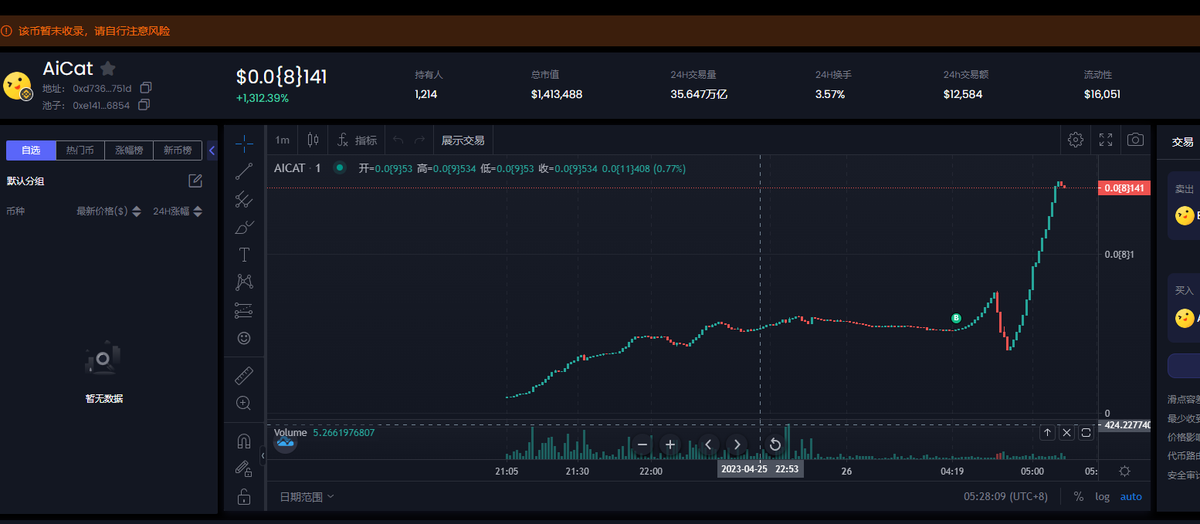Click the risk warning banner text
Viewport: 1200px width, 524px height.
click(x=93, y=31)
